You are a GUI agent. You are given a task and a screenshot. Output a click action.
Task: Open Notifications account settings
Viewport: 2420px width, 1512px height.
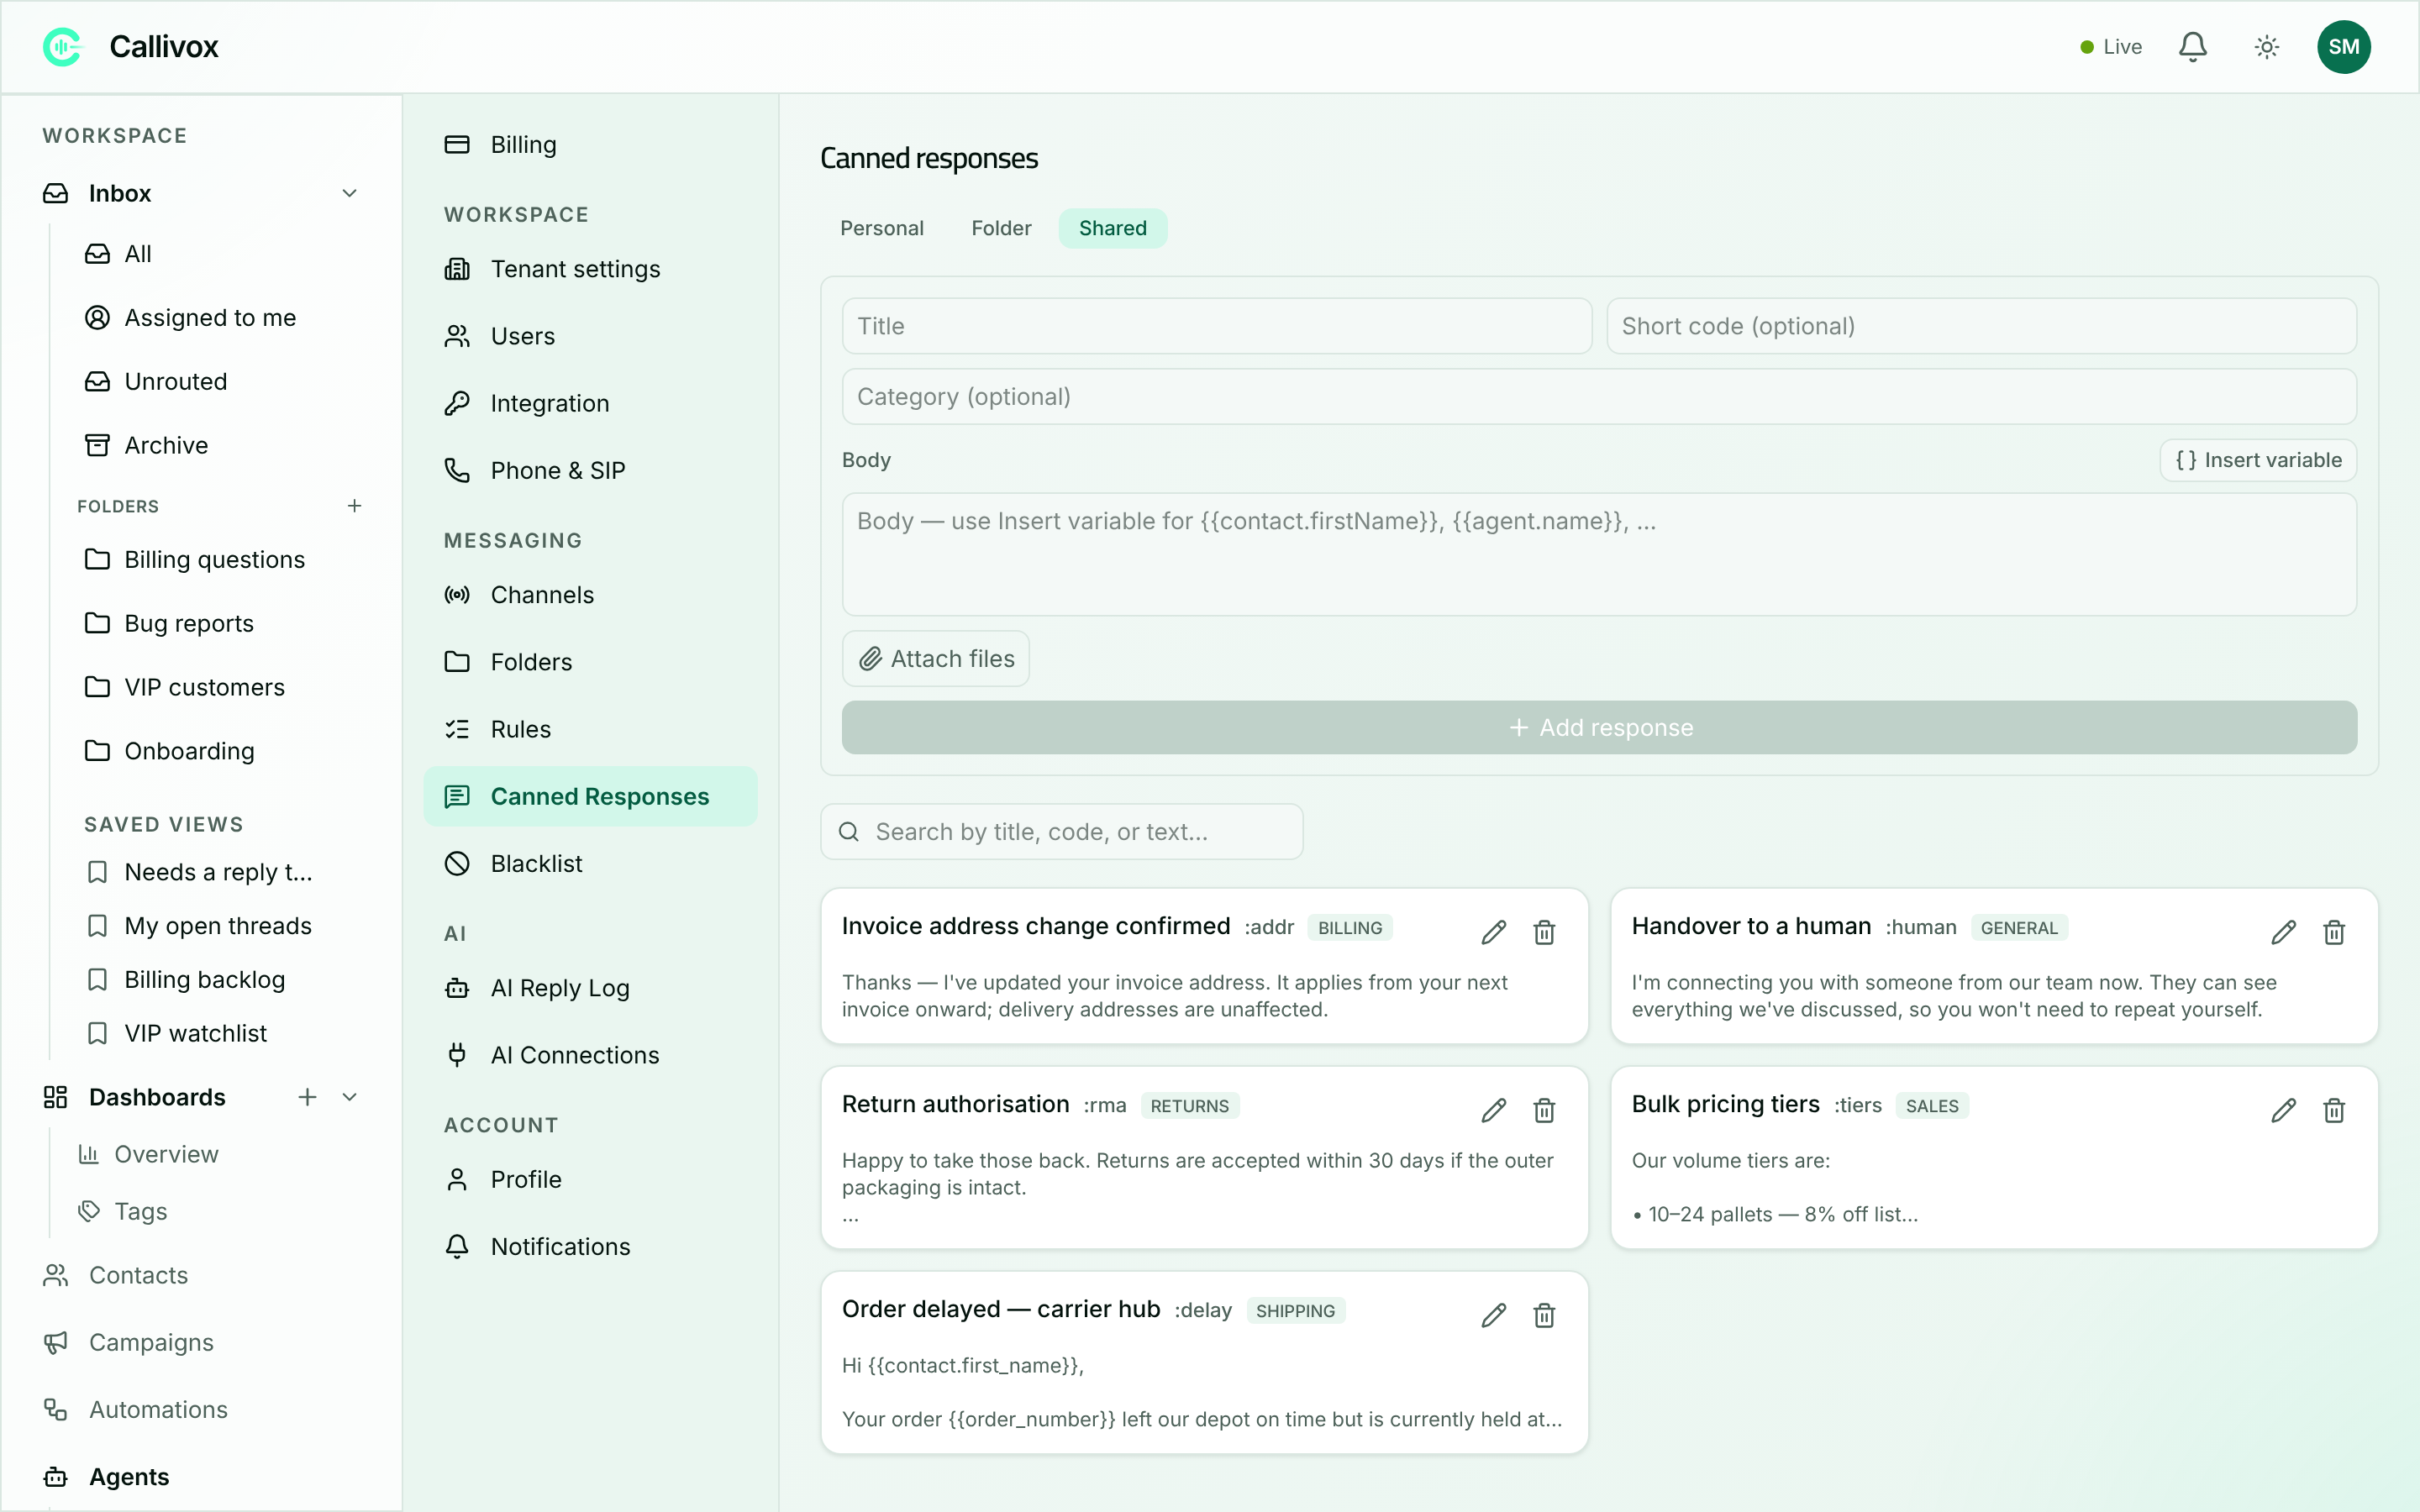(x=590, y=1247)
